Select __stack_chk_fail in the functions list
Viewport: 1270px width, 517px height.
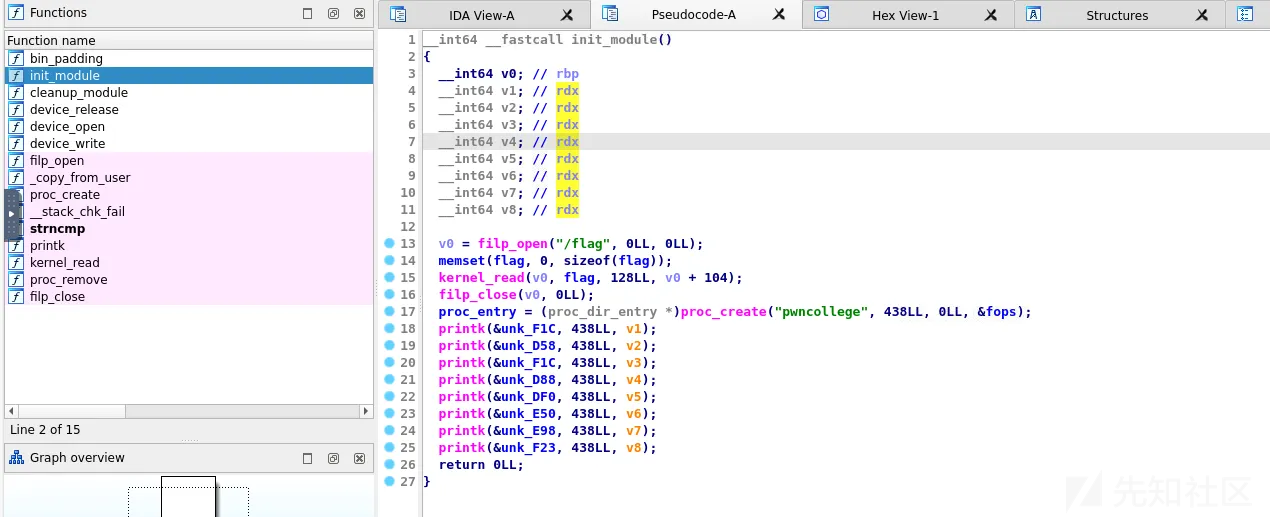tap(77, 212)
